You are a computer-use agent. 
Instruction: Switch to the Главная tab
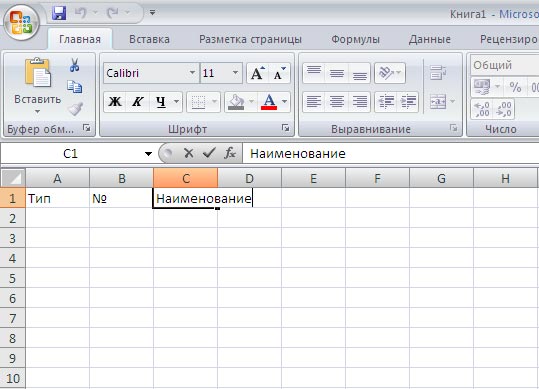pos(80,39)
